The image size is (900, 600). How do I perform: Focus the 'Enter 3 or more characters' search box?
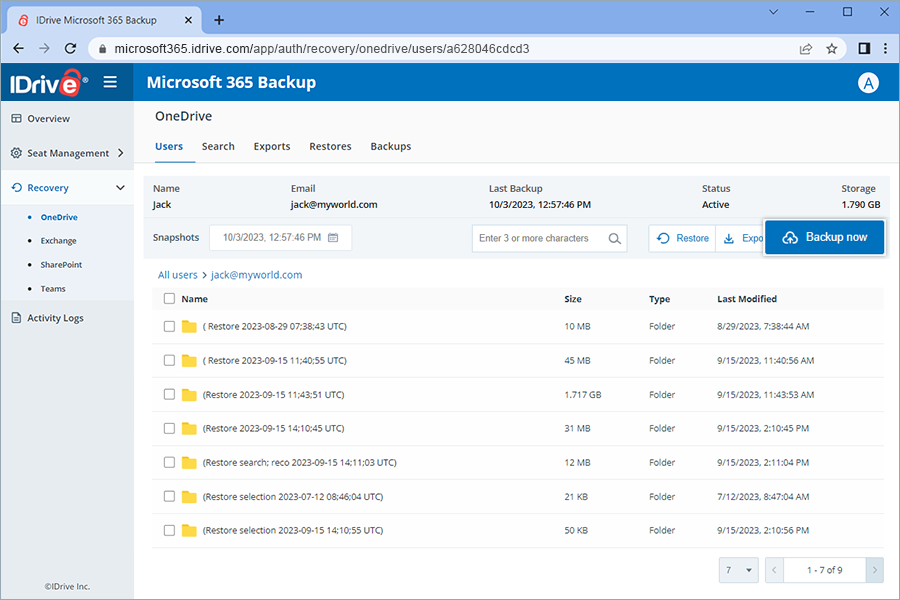tap(549, 238)
